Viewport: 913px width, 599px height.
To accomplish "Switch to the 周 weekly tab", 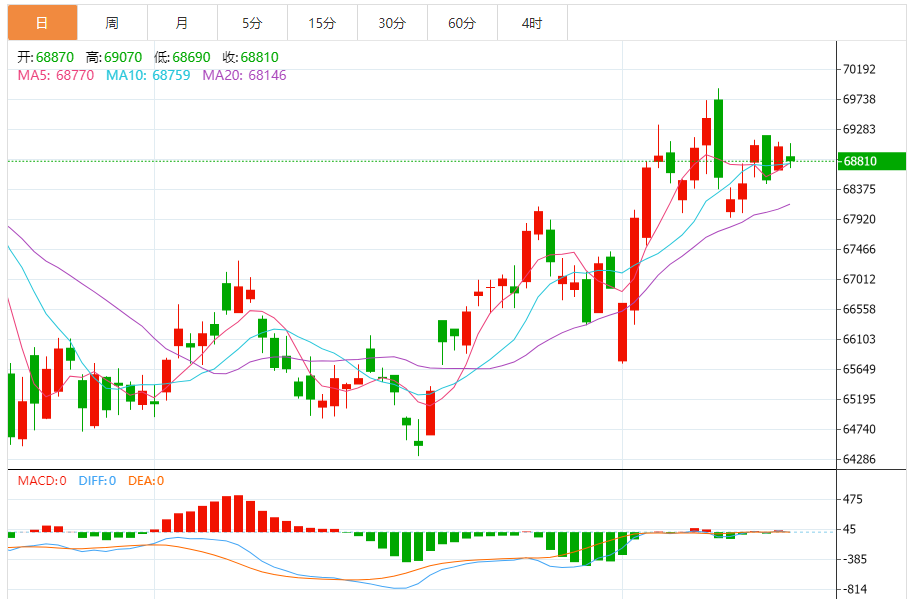I will pyautogui.click(x=112, y=23).
